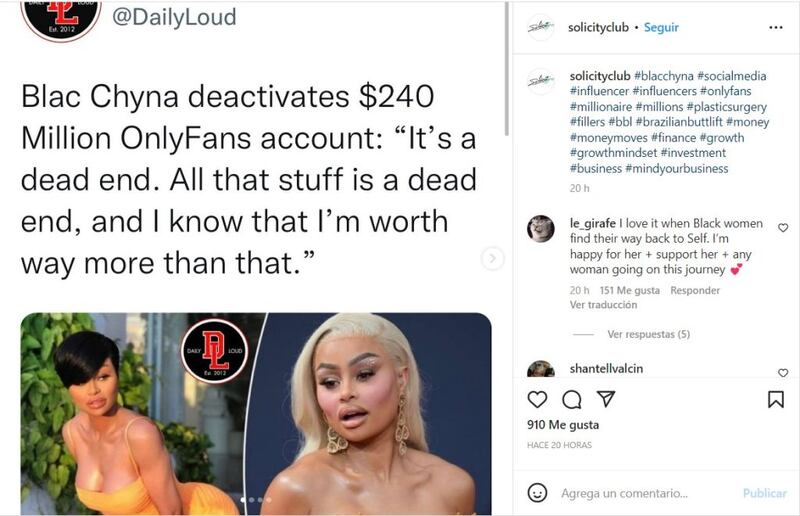Like le_girafe's comment with heart

tap(783, 228)
